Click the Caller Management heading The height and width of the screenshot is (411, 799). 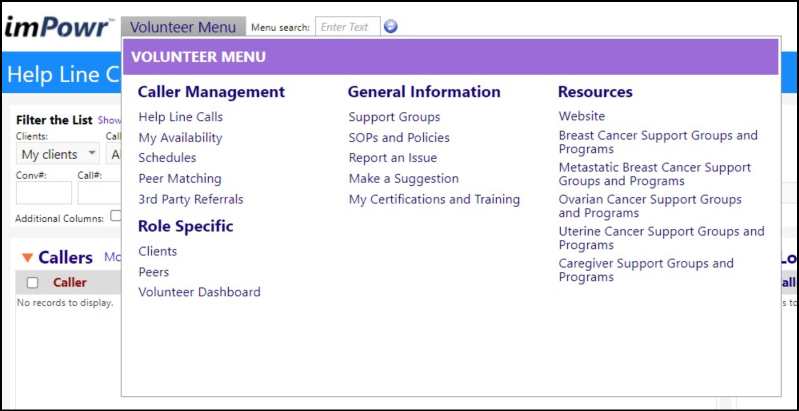click(211, 92)
